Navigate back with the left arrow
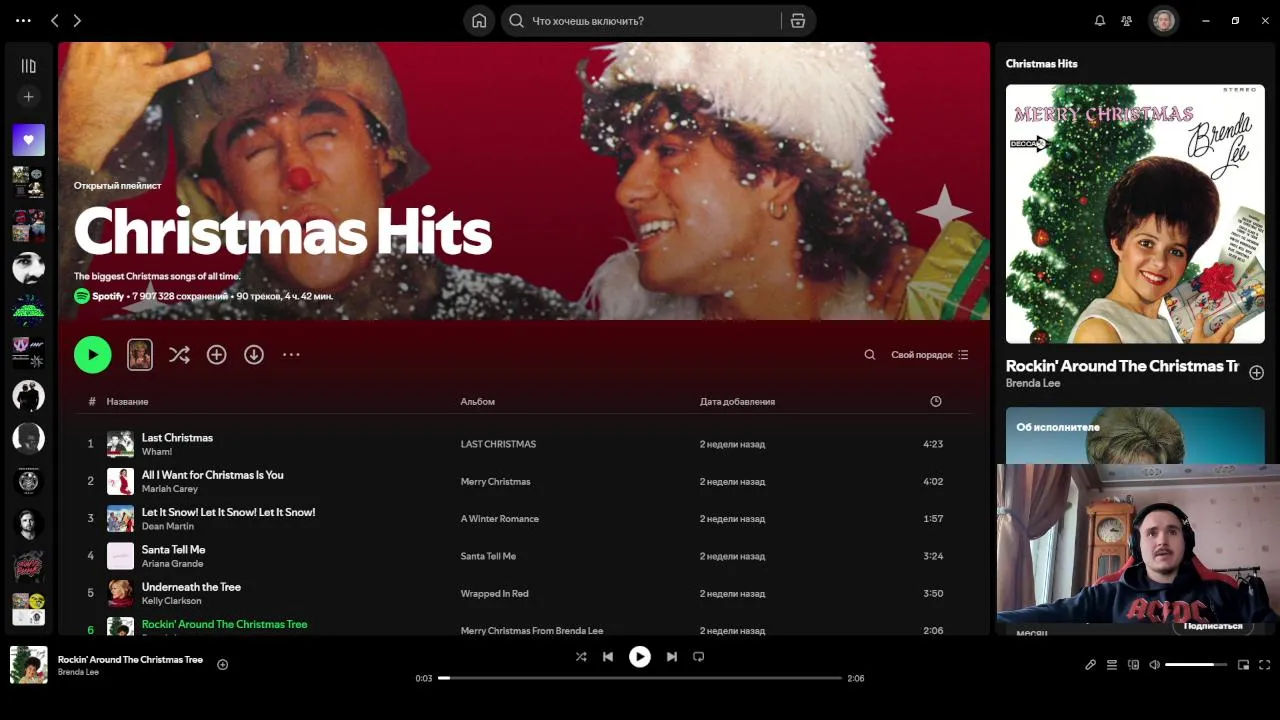This screenshot has height=720, width=1280. (x=55, y=21)
